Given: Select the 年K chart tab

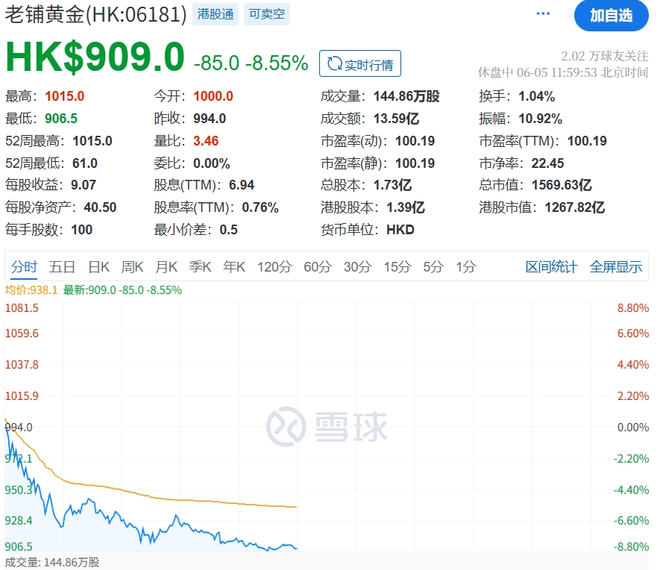Looking at the screenshot, I should [x=234, y=266].
